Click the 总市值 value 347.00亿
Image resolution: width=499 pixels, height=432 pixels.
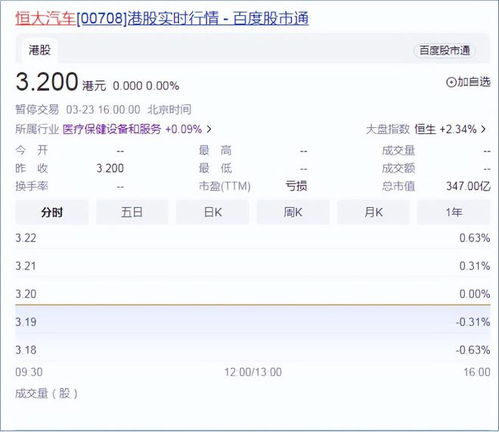[x=468, y=186]
